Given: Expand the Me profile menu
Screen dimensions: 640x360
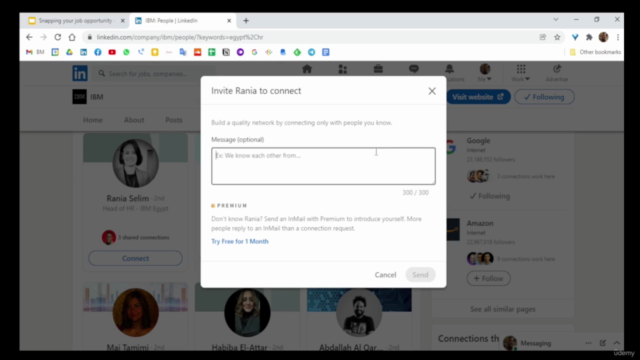Looking at the screenshot, I should [484, 73].
